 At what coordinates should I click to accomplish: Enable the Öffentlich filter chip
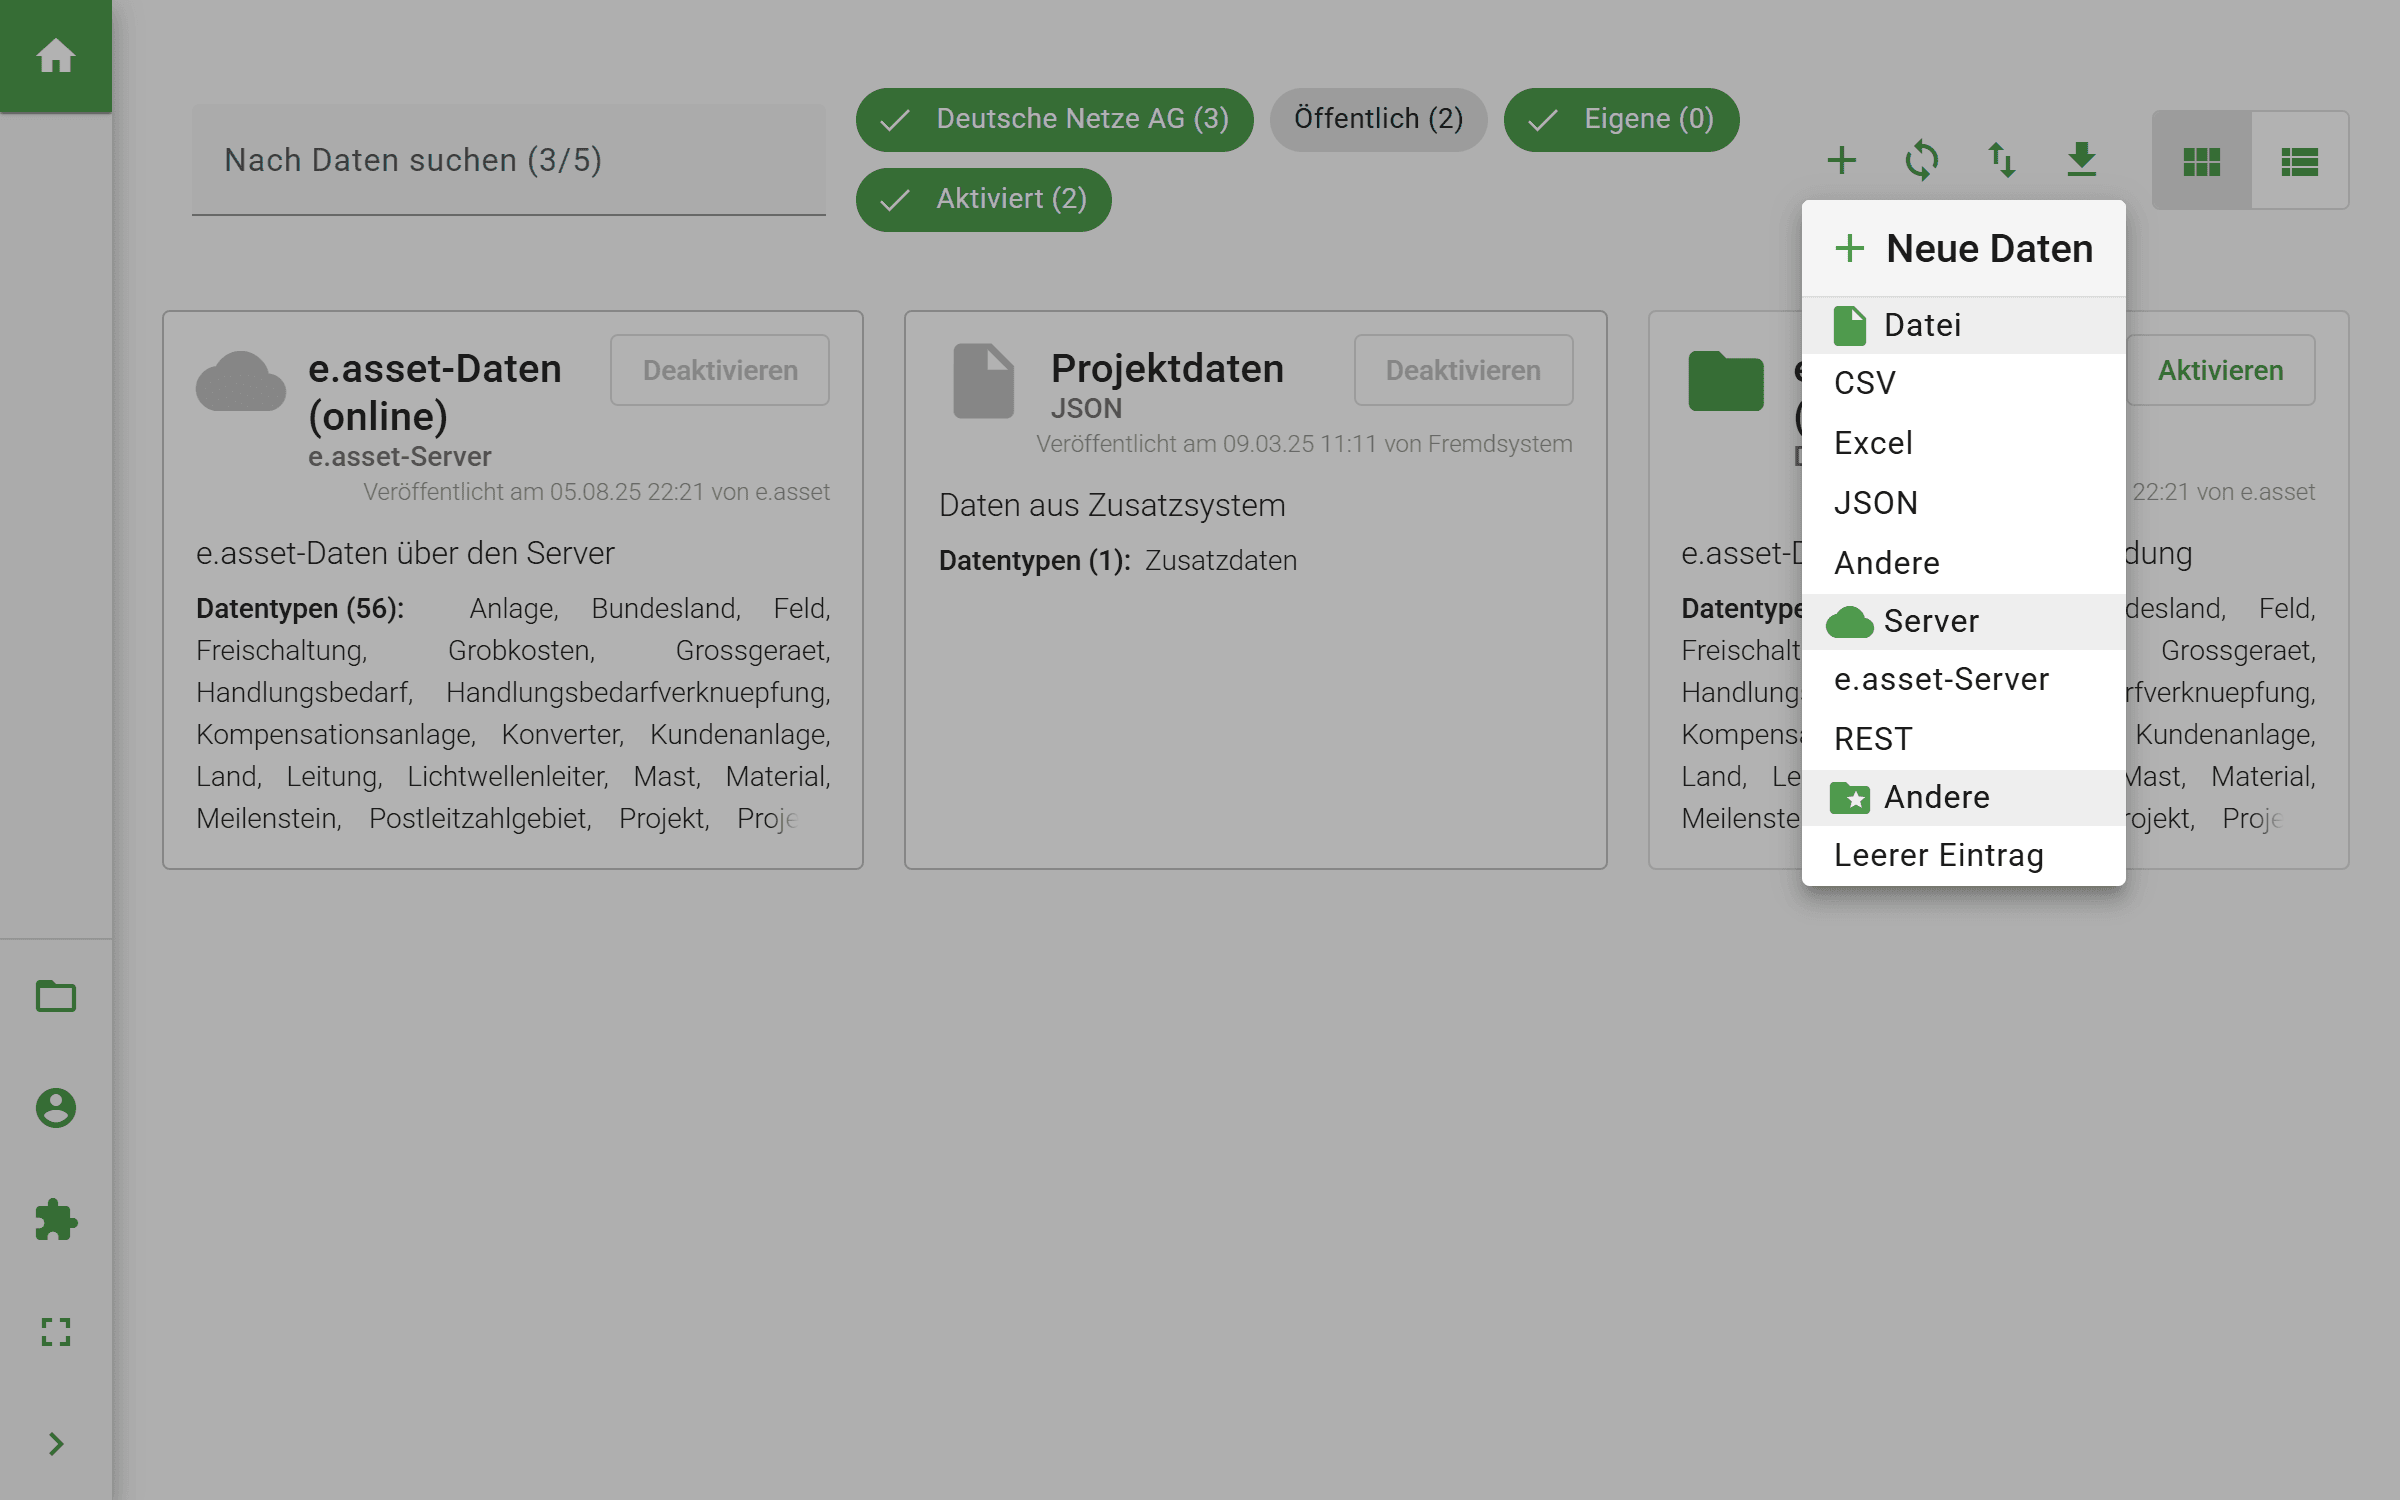tap(1378, 119)
